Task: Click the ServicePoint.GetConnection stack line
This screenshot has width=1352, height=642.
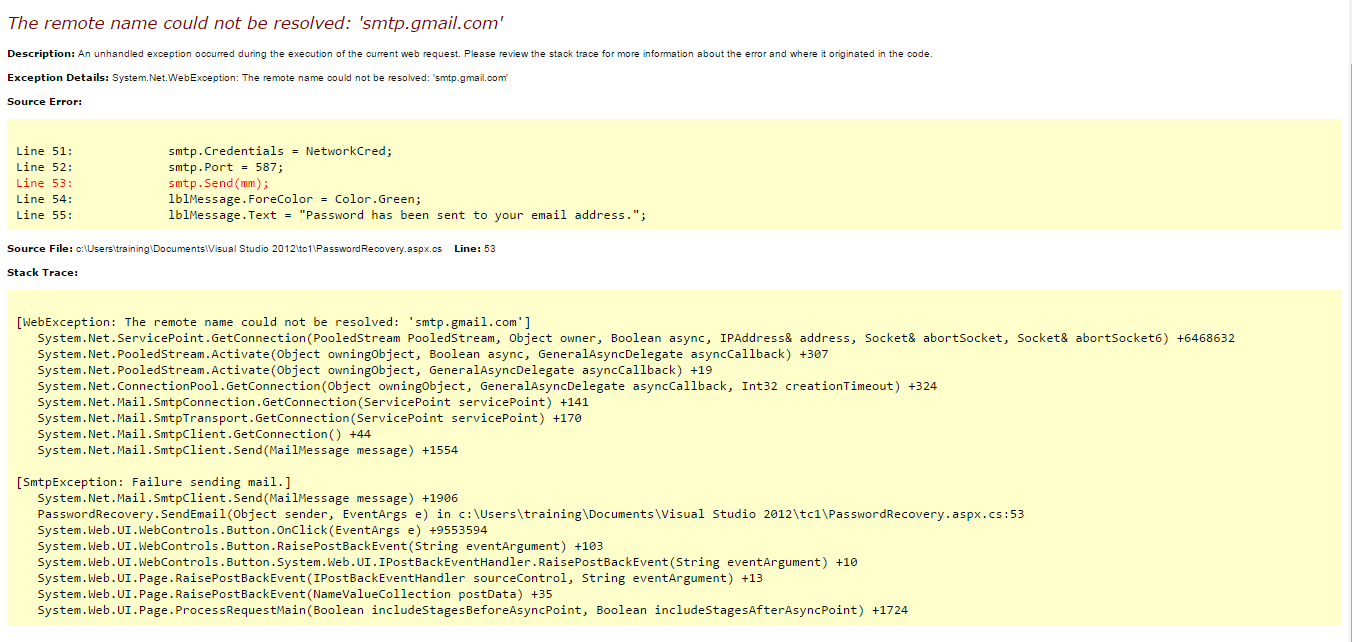Action: pos(636,338)
